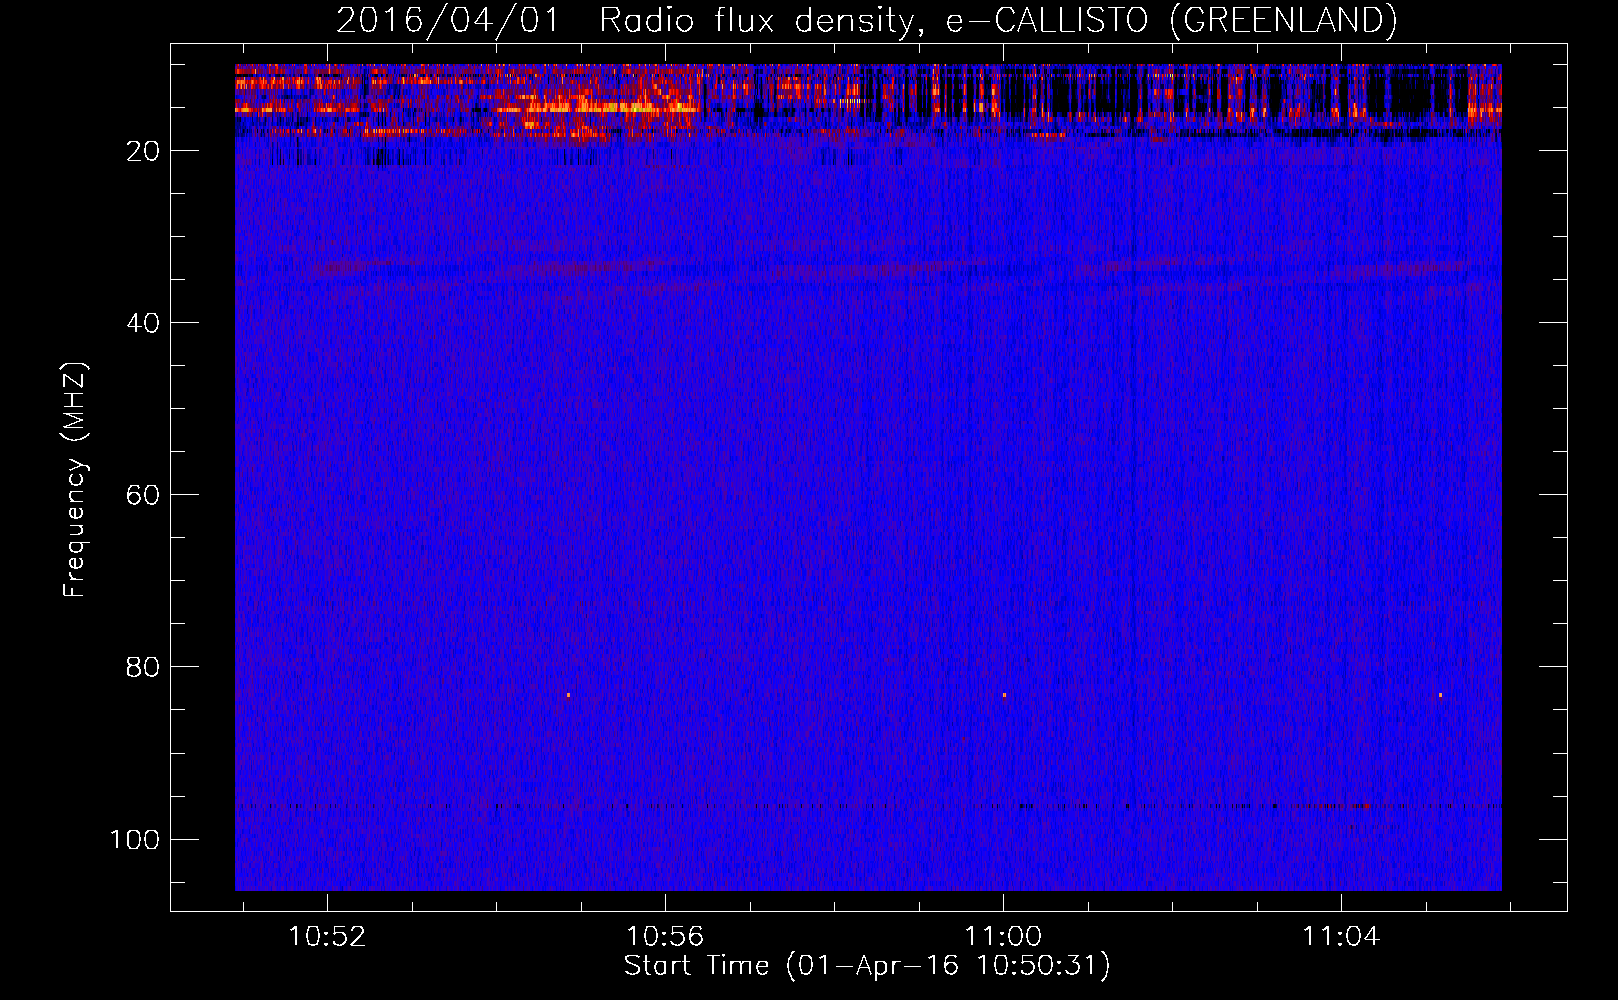This screenshot has height=1000, width=1618.
Task: Click the 100 frequency tick label
Action: pos(135,839)
